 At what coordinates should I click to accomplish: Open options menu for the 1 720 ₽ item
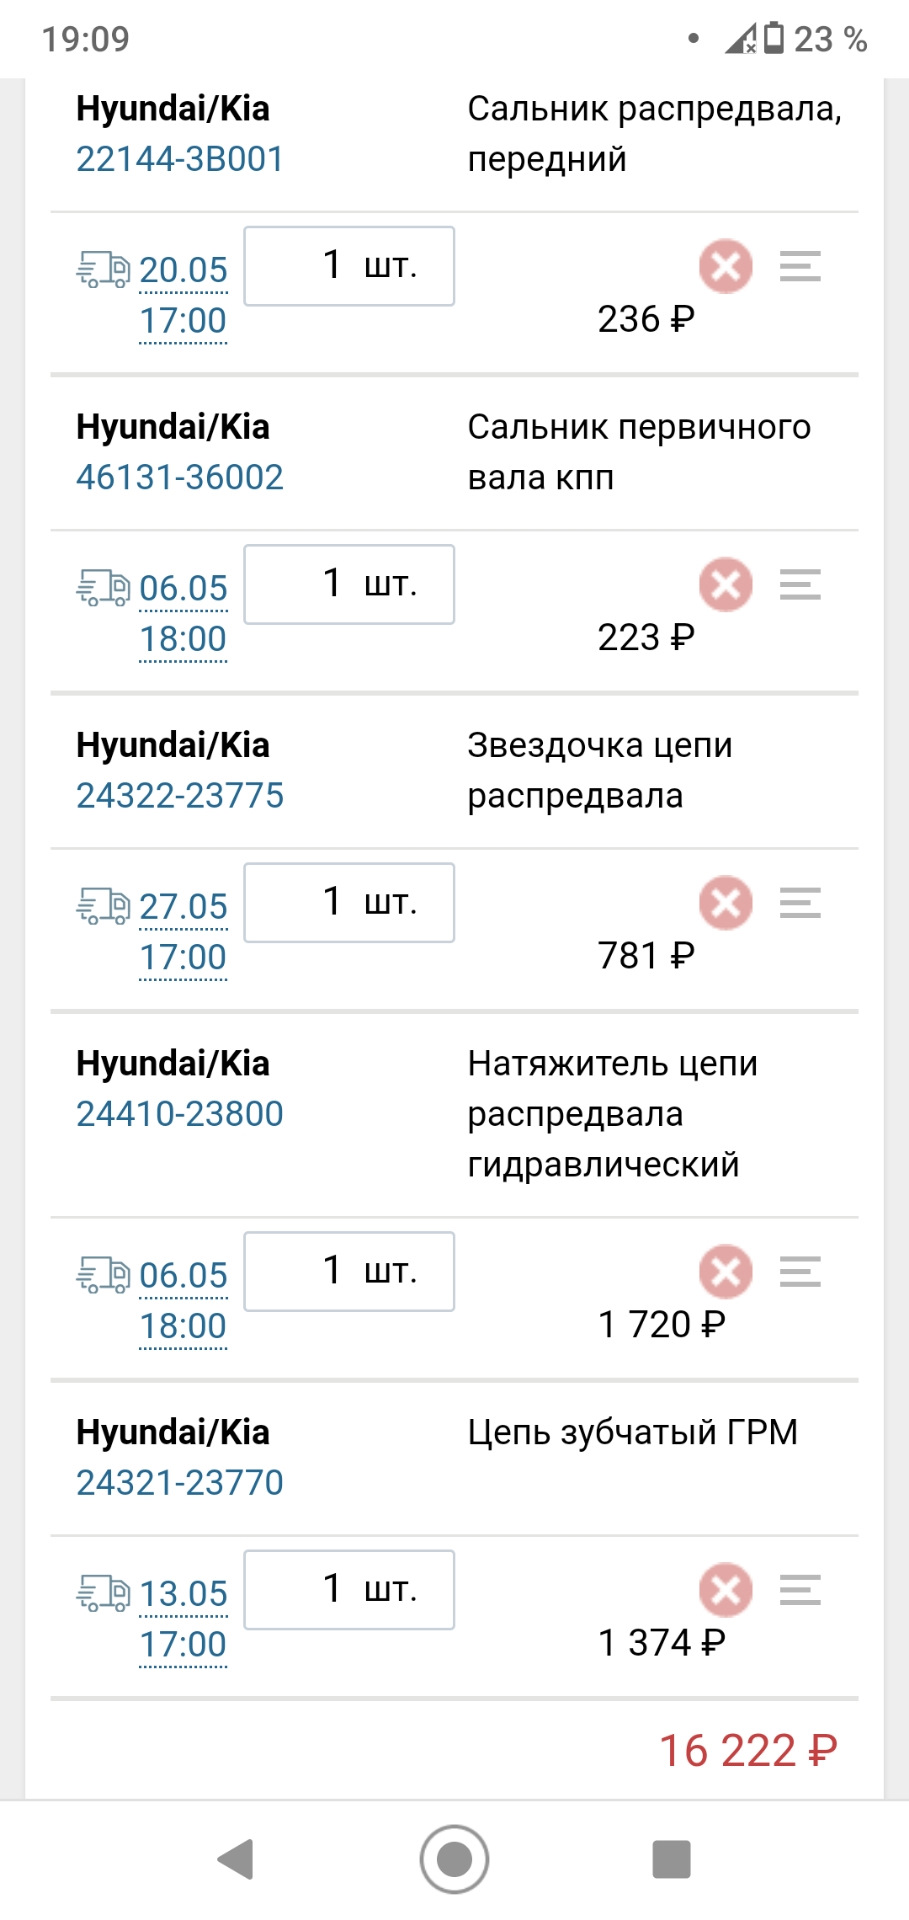click(x=800, y=1271)
